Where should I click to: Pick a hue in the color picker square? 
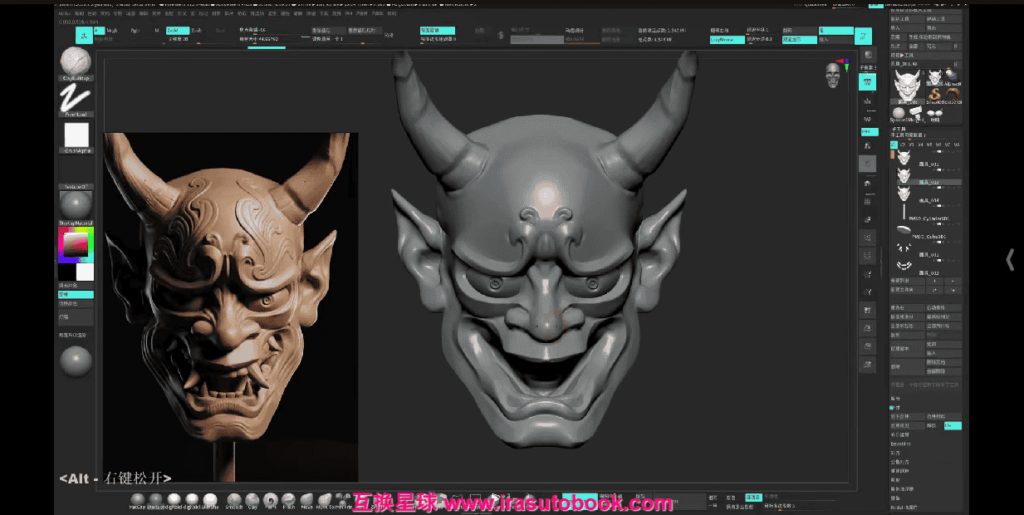[x=76, y=244]
